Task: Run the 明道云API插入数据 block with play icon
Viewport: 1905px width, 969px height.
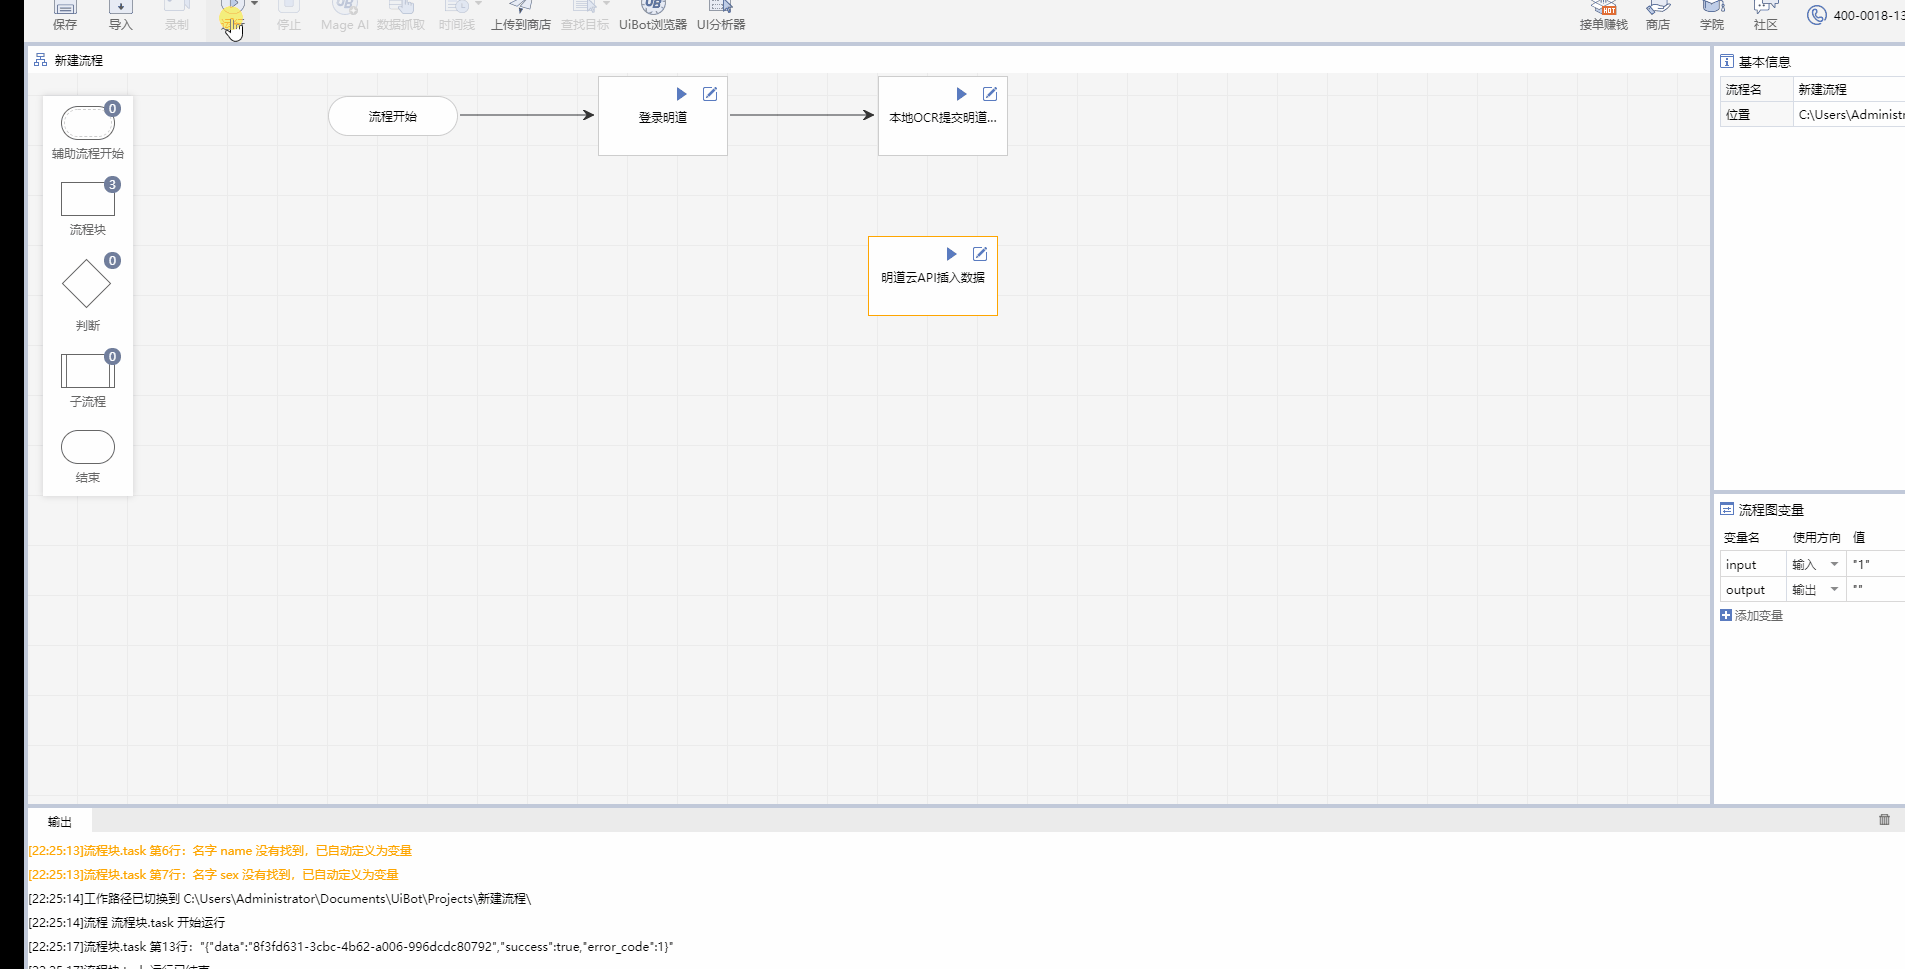Action: (x=952, y=254)
